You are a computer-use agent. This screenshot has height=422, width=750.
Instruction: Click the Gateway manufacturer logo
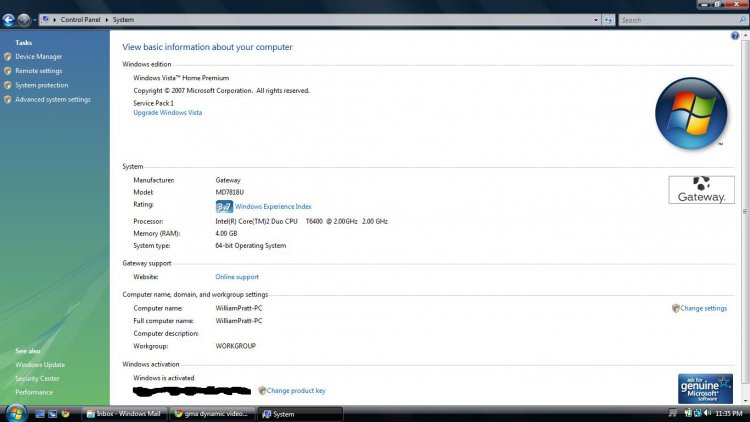point(701,189)
